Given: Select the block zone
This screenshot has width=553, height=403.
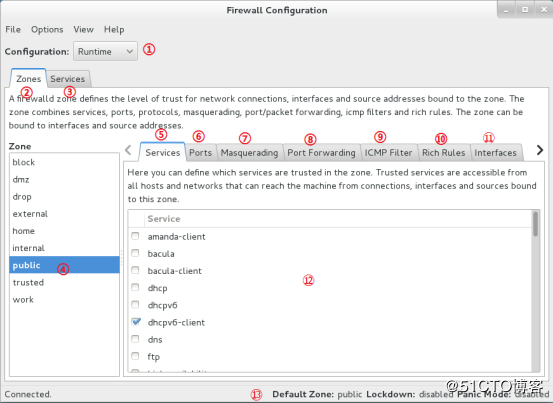Looking at the screenshot, I should [64, 163].
